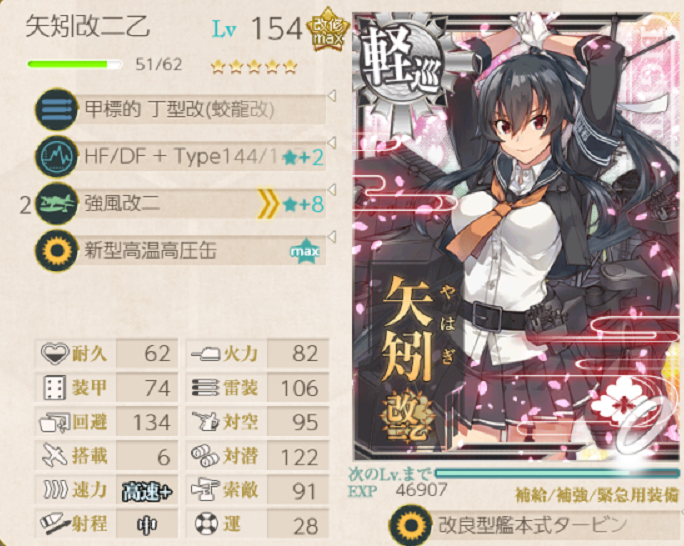684x546 pixels.
Task: Select the 強風改二 equipment slot
Action: 181,204
